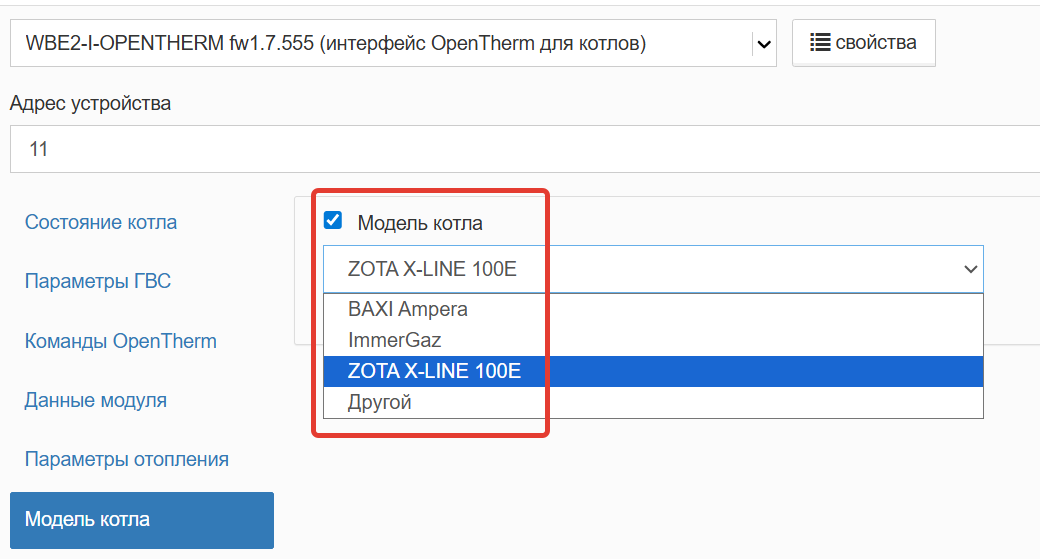The width and height of the screenshot is (1040, 559).
Task: Toggle the Модель котла checkbox
Action: click(333, 221)
